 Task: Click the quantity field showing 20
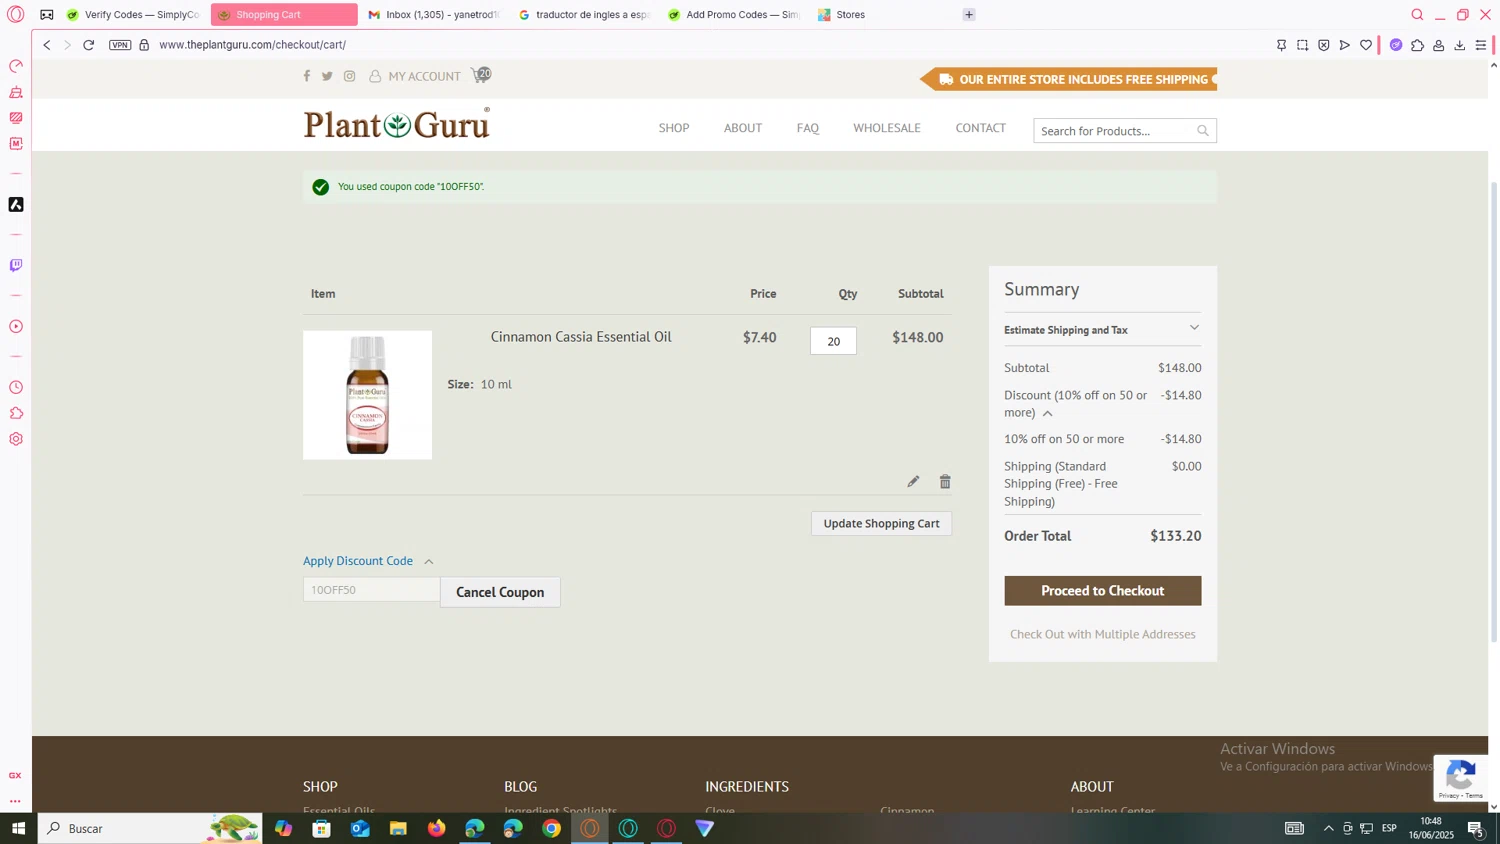[x=833, y=341]
